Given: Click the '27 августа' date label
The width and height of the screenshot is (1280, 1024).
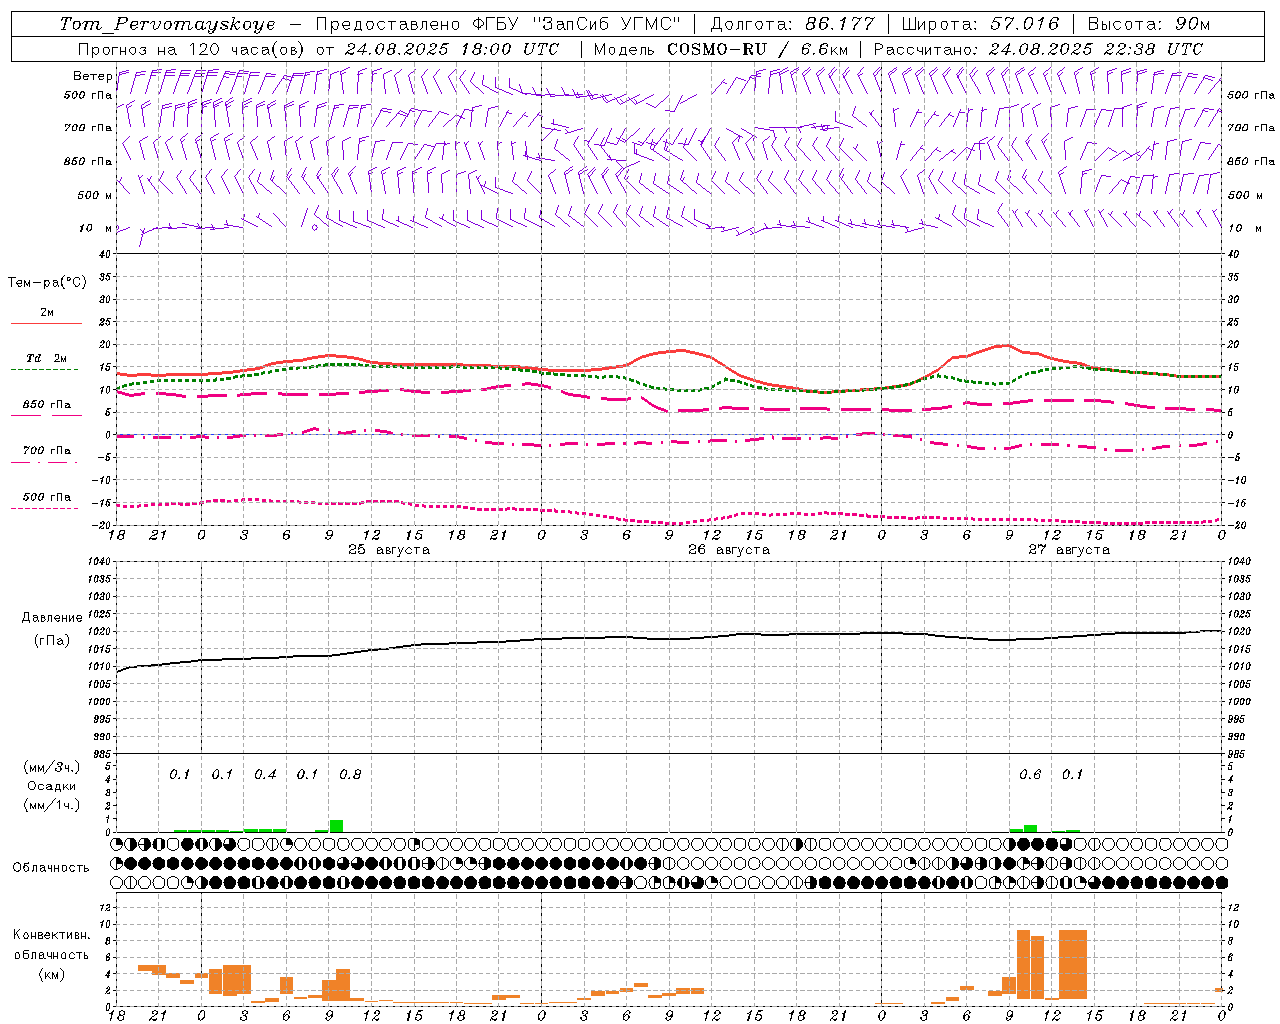Looking at the screenshot, I should [x=1069, y=550].
